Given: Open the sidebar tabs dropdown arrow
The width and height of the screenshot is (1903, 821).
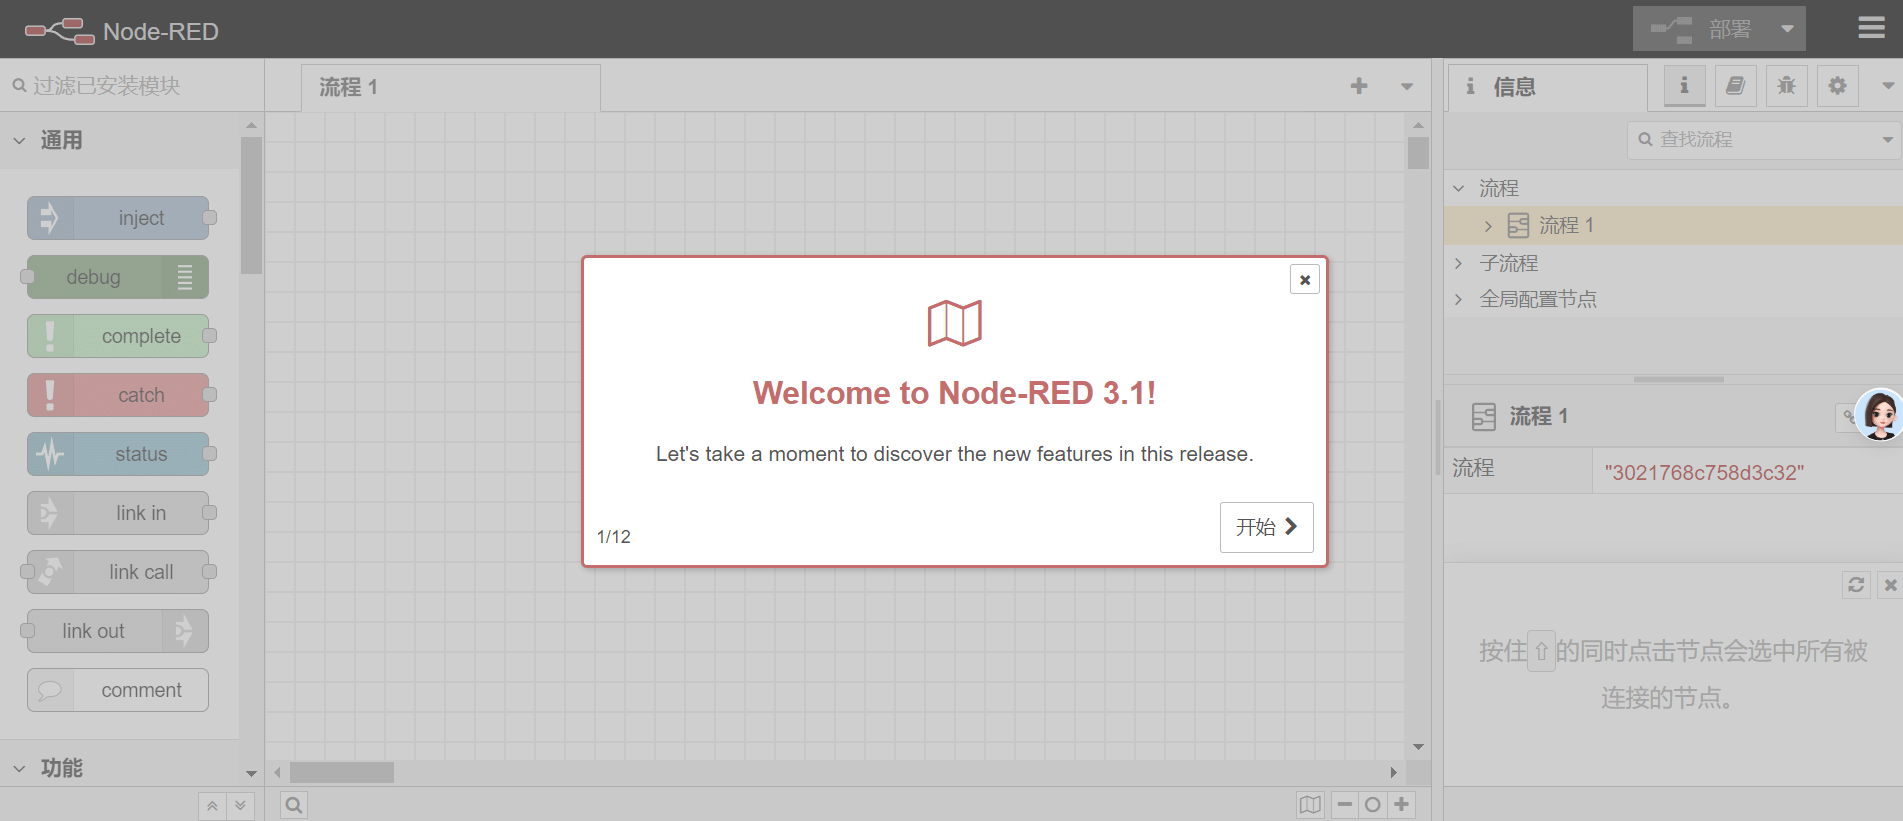Looking at the screenshot, I should coord(1887,86).
